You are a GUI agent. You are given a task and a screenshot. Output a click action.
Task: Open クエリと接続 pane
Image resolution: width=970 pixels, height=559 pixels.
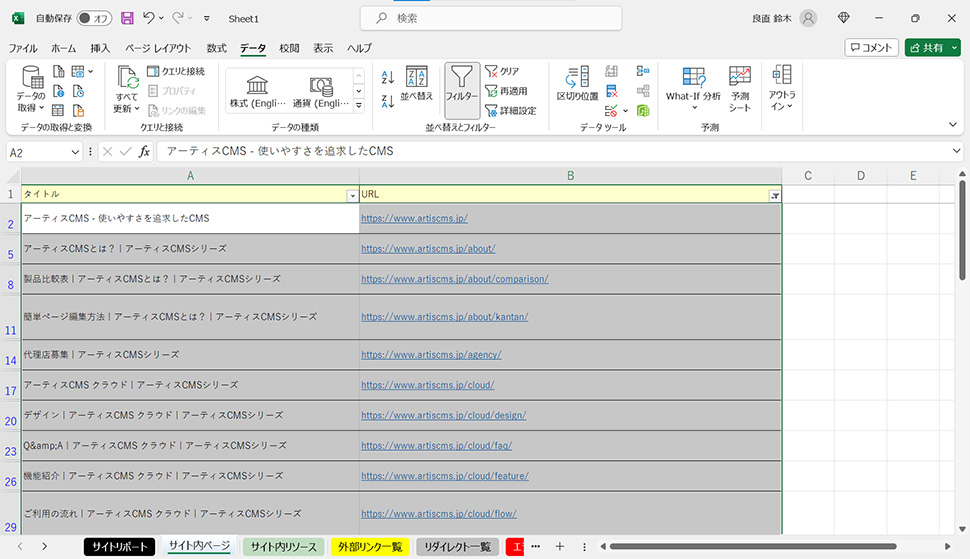click(176, 71)
